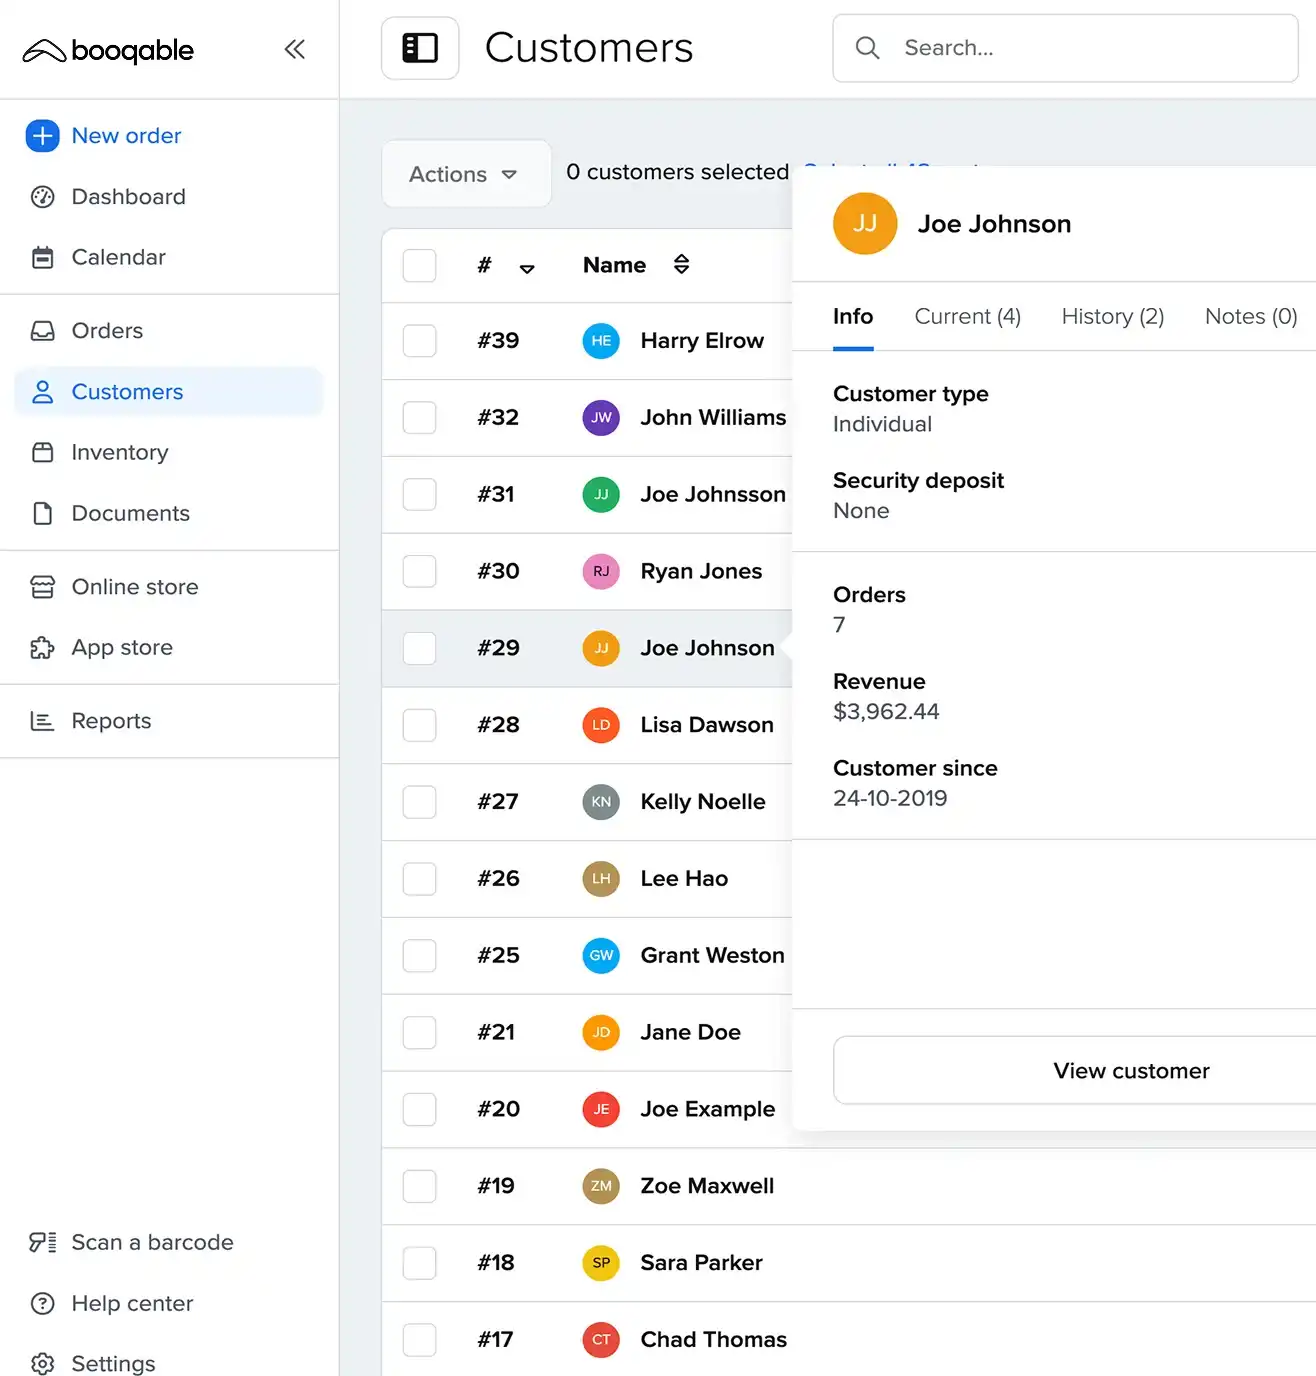Sort by Name column arrows
Viewport: 1316px width, 1376px height.
click(x=681, y=264)
